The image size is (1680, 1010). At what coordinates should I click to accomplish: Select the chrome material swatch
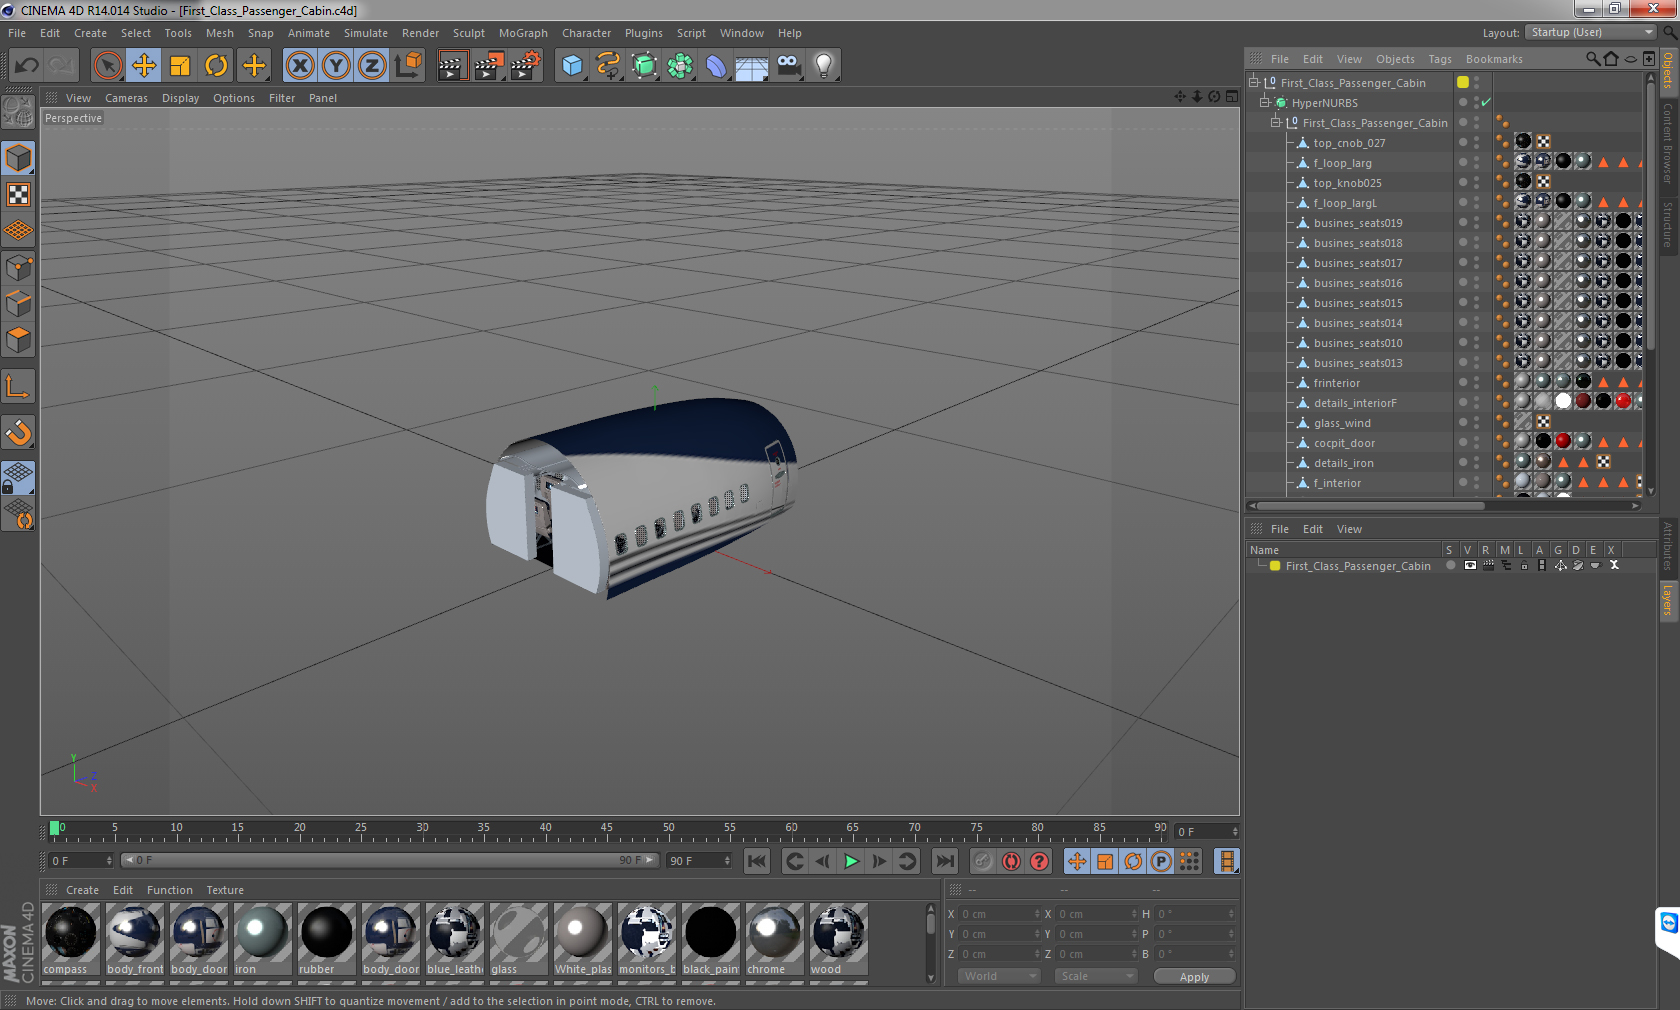(774, 938)
